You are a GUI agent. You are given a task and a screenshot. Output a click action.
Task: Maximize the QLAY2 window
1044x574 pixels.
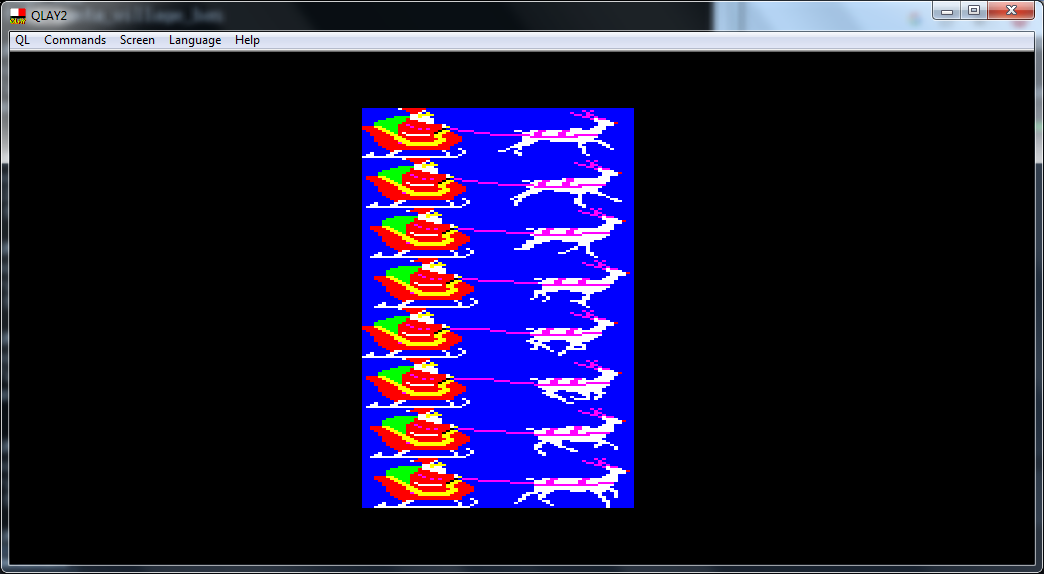click(974, 11)
